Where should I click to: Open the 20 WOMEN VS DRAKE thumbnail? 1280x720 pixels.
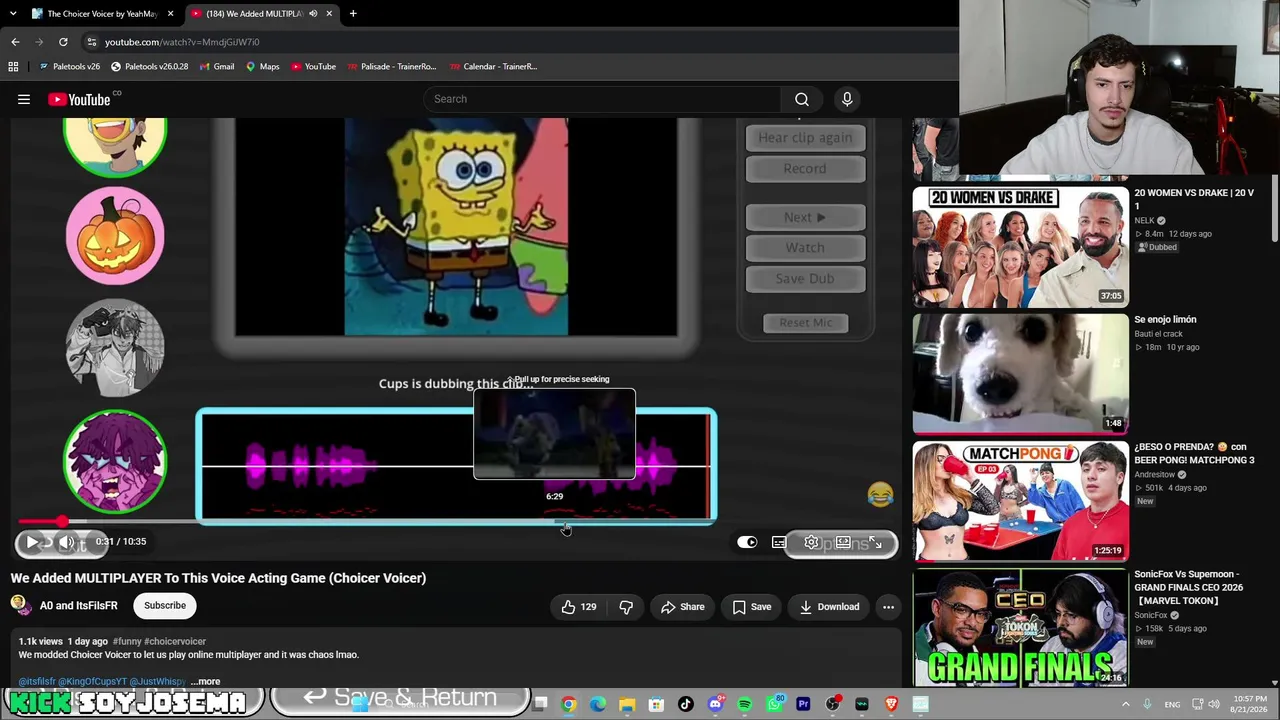1020,246
